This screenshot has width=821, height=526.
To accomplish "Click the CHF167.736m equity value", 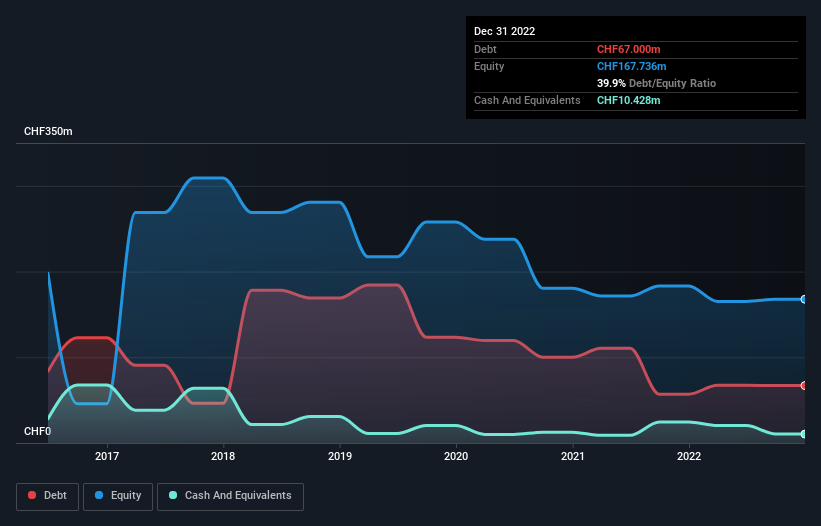I will point(631,66).
